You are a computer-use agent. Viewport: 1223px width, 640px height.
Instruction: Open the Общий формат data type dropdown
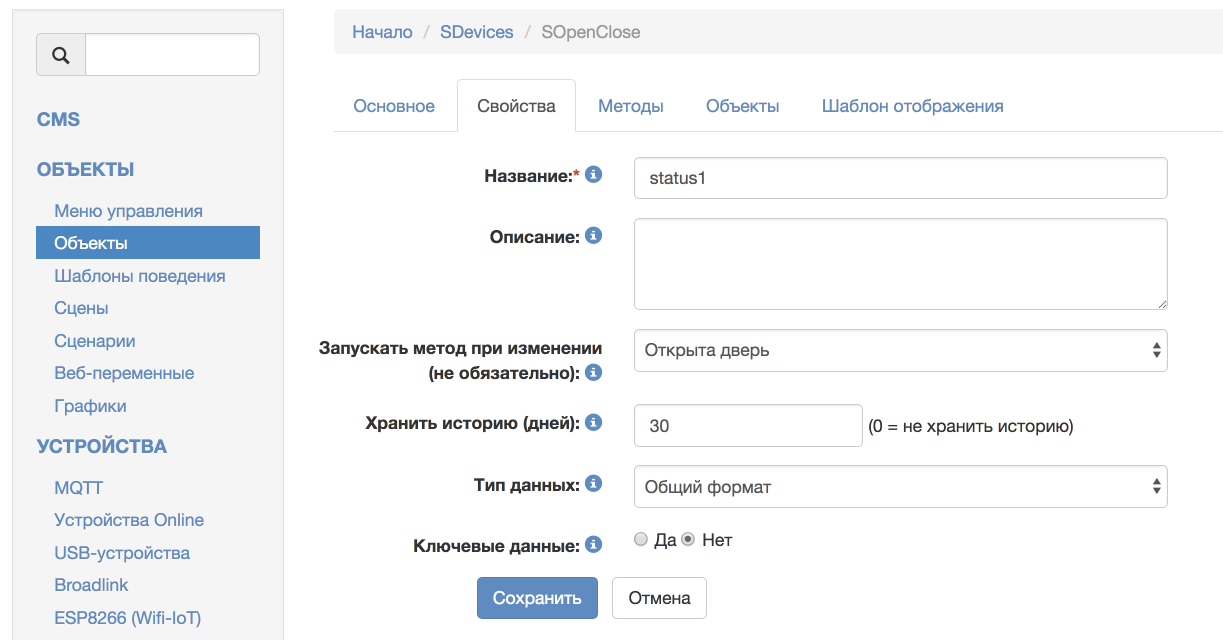pyautogui.click(x=900, y=487)
